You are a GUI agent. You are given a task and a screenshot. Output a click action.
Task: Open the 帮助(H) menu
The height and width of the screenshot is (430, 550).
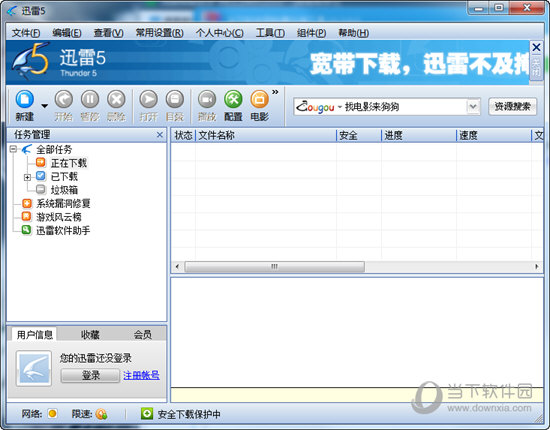pyautogui.click(x=353, y=33)
